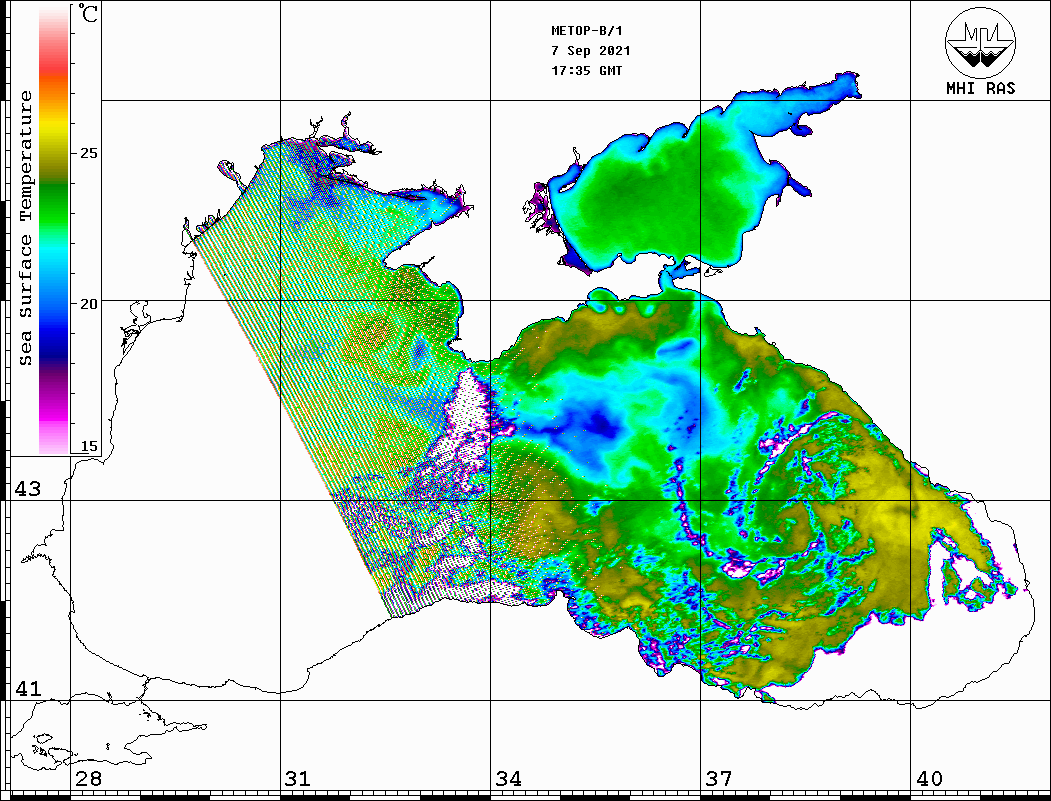Click the temperature color scale bar

coord(54,231)
